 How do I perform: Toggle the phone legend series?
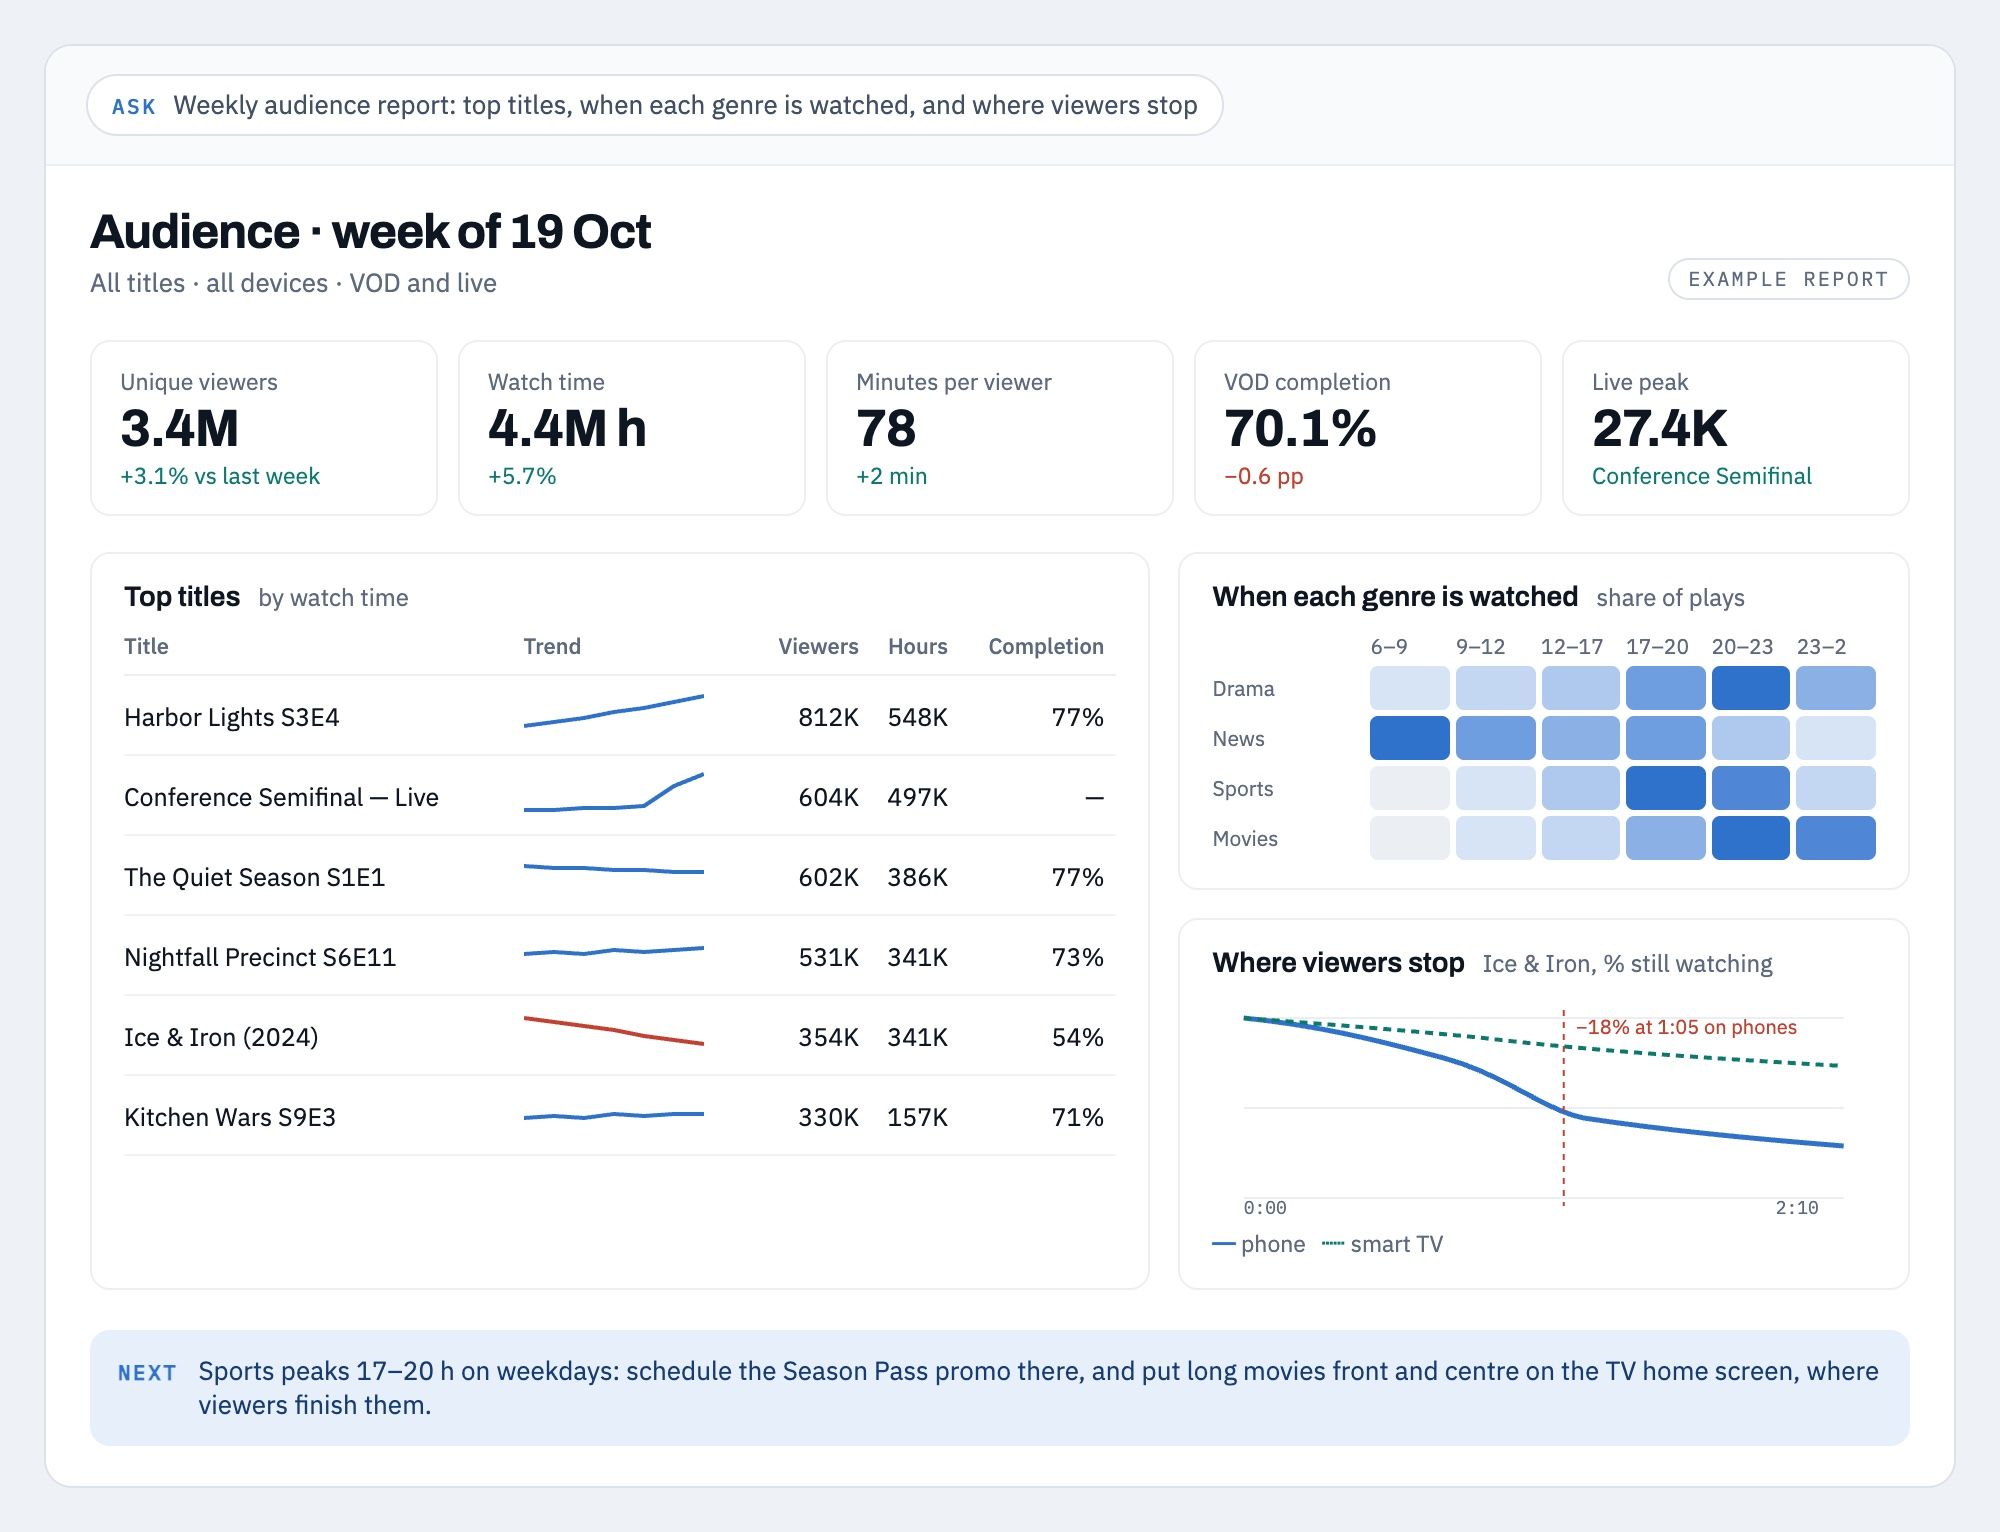pos(1259,1244)
